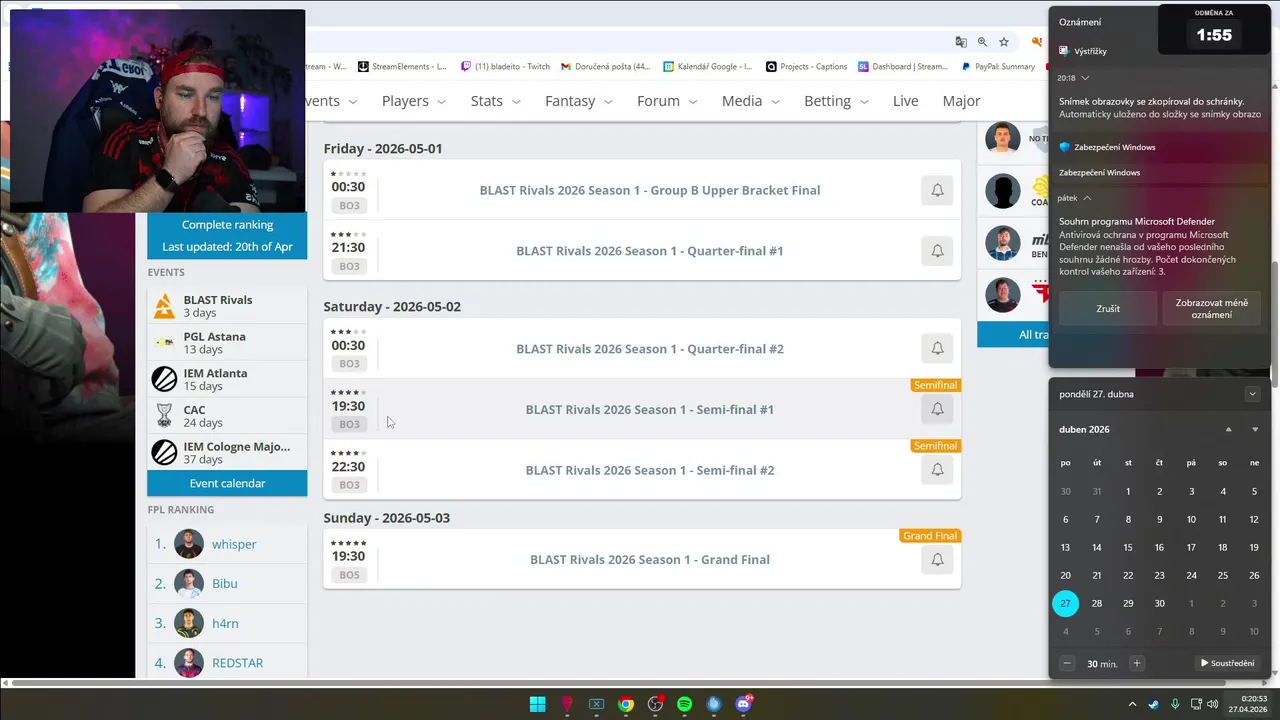The height and width of the screenshot is (720, 1280).
Task: Click the Complete ranking button
Action: click(x=227, y=225)
